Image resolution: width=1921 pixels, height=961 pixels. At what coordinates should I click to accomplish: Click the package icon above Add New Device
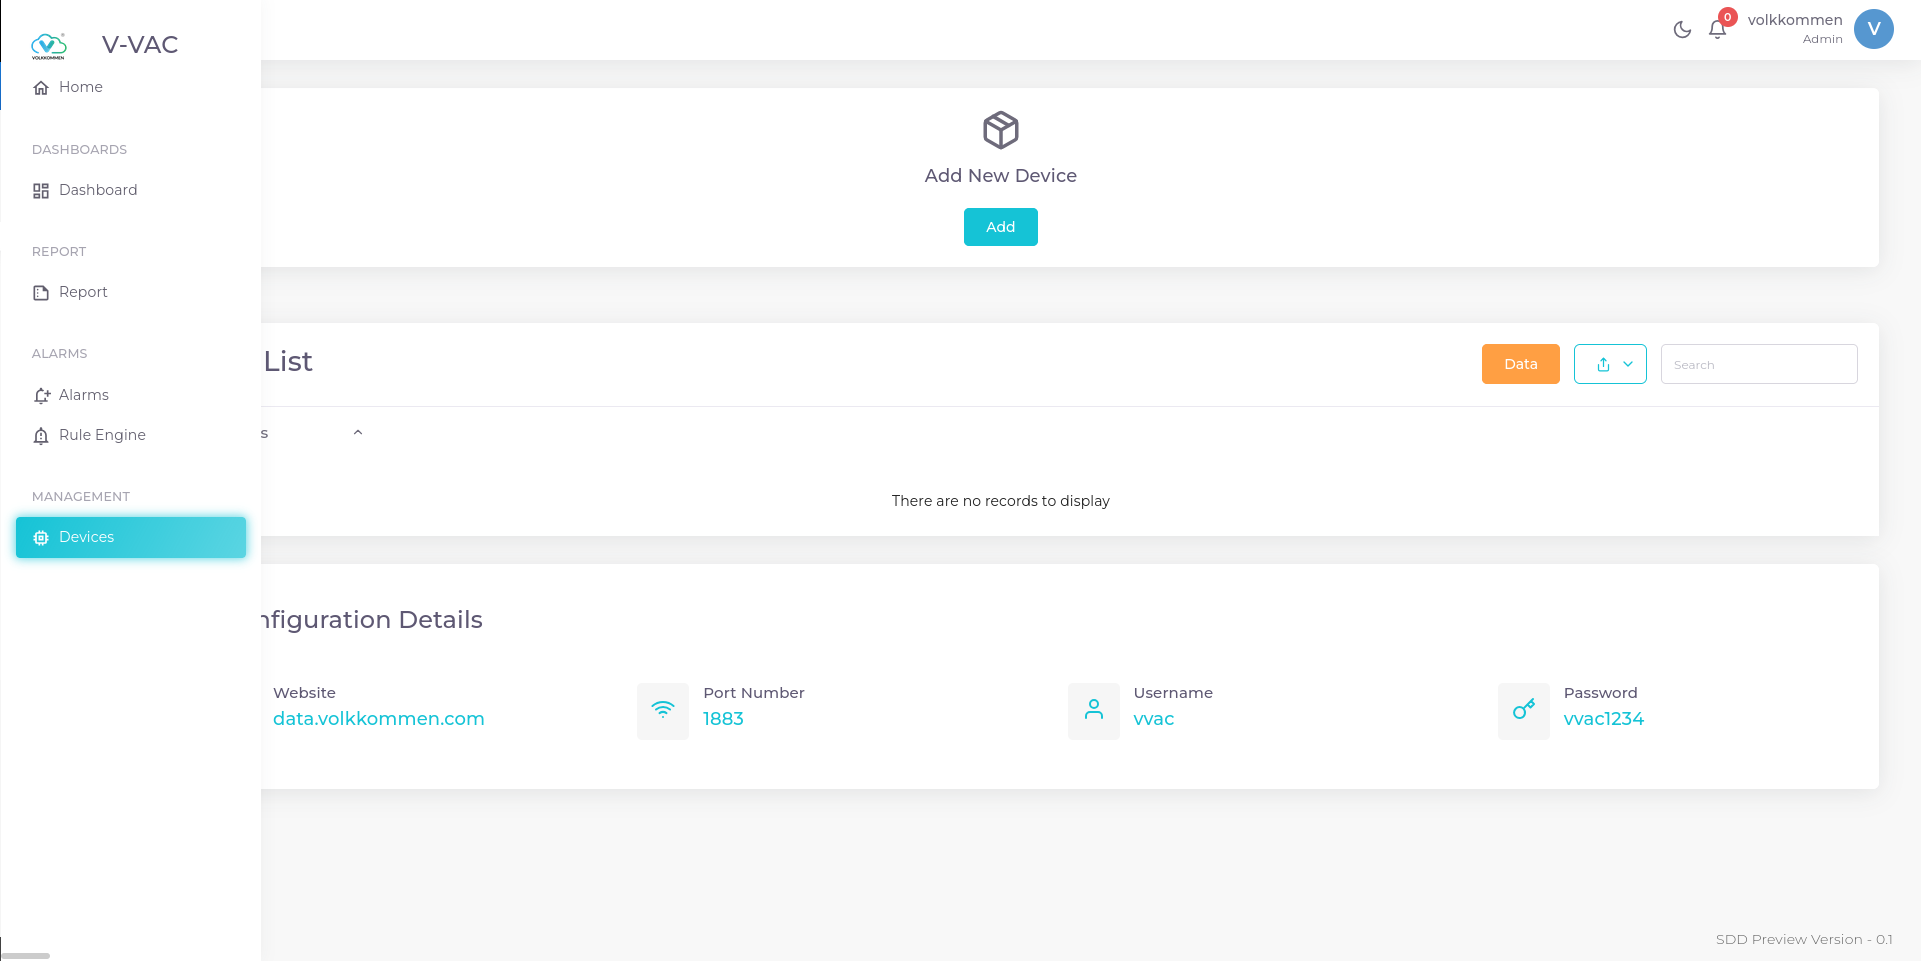click(1000, 129)
